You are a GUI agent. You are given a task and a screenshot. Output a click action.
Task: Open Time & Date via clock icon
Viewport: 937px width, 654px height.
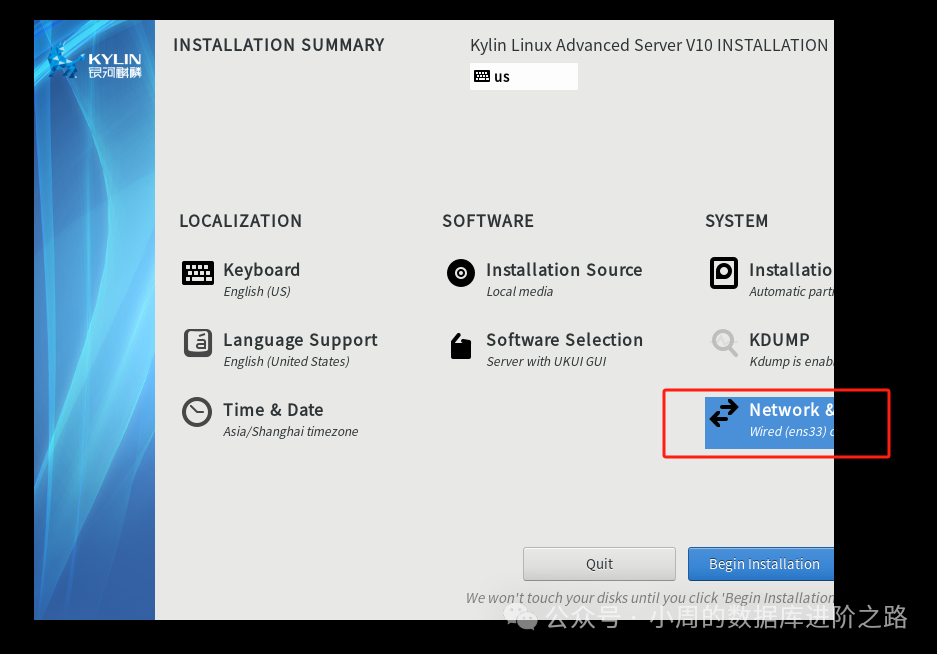click(x=197, y=412)
